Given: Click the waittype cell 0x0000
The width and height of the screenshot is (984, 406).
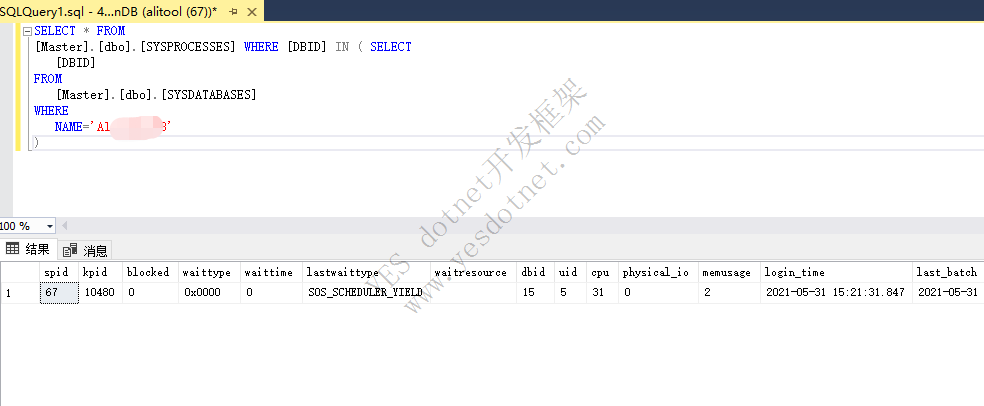Looking at the screenshot, I should (x=209, y=292).
